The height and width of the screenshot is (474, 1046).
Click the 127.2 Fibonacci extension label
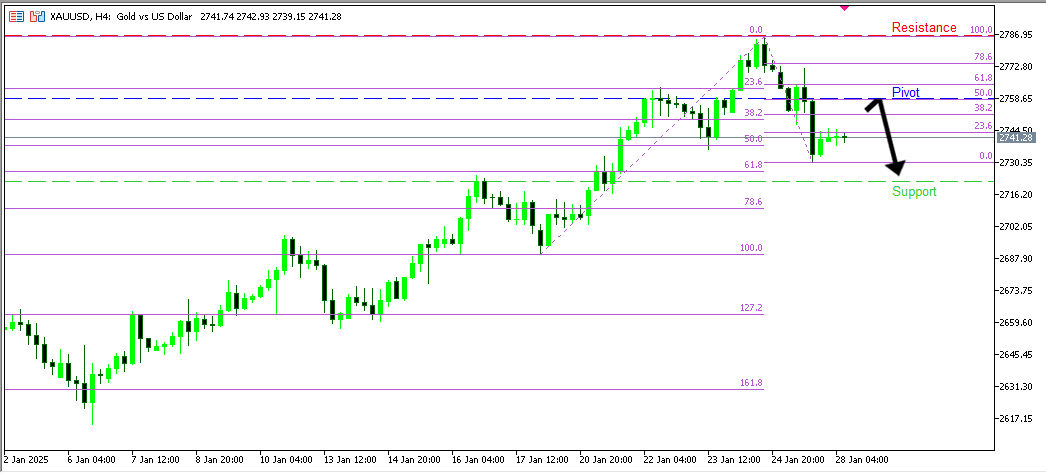point(751,308)
